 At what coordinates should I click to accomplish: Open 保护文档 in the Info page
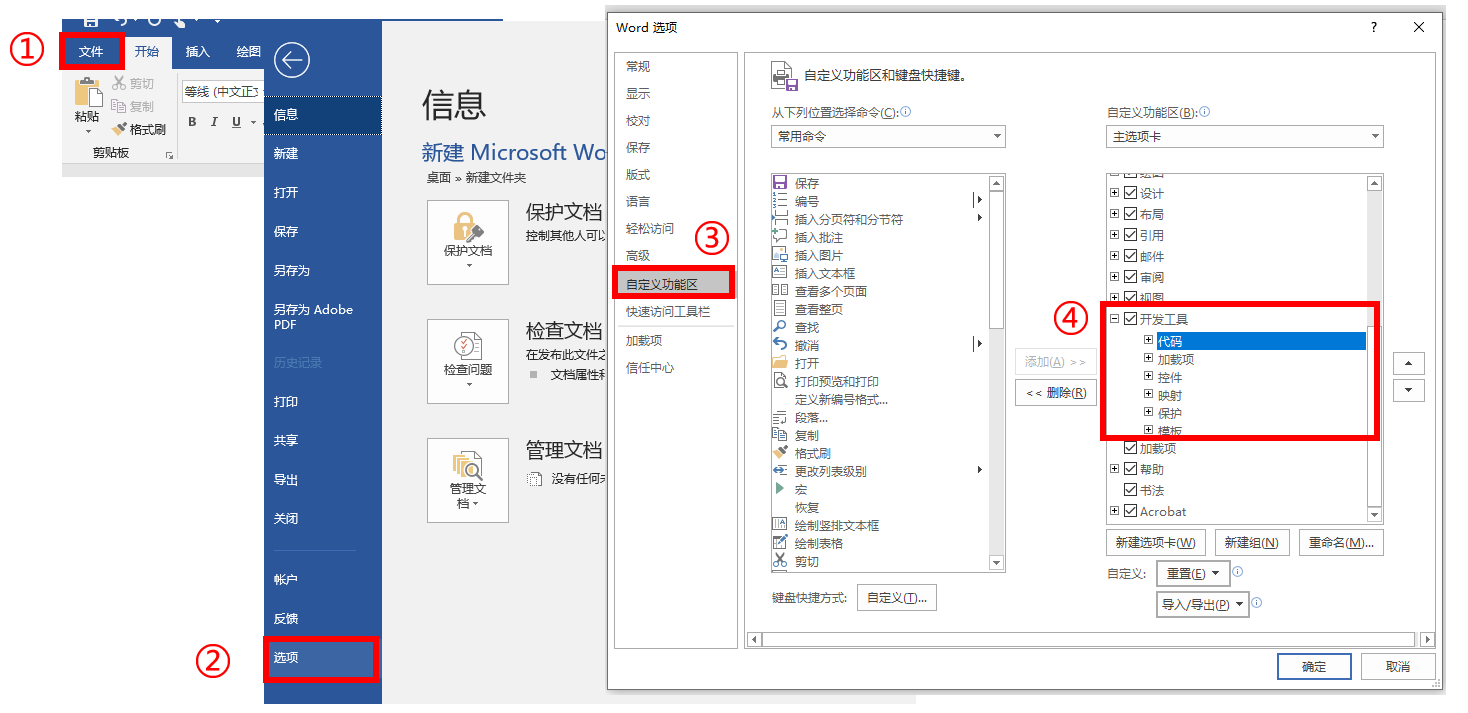coord(468,242)
